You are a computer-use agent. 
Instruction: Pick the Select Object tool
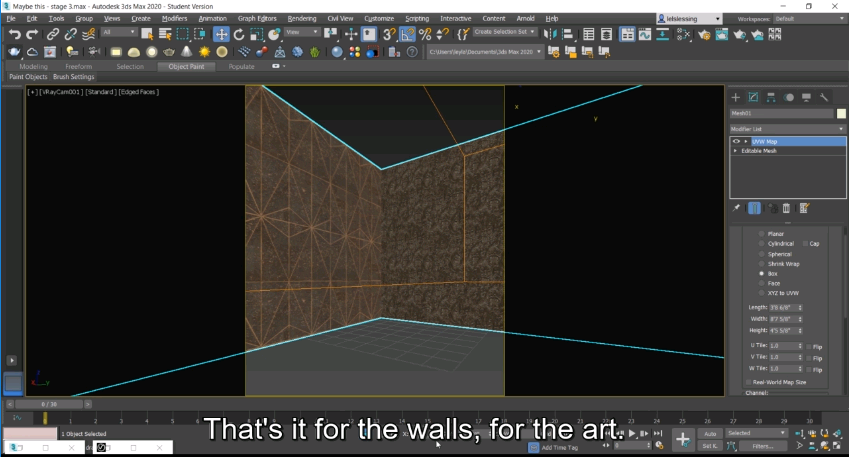tap(147, 35)
